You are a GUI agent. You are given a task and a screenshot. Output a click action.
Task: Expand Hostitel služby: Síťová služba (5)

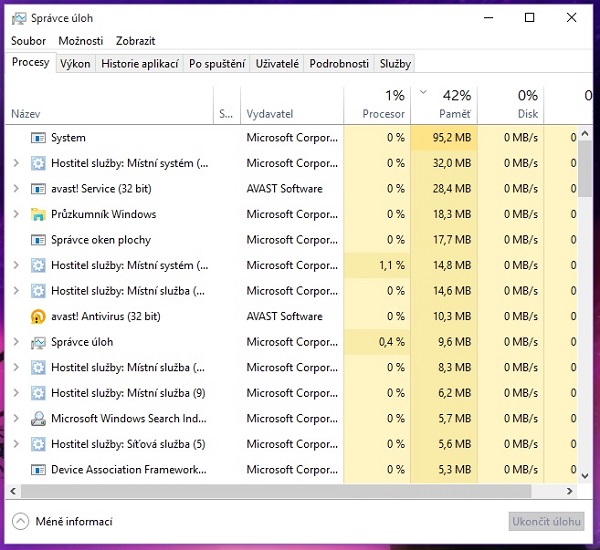16,444
